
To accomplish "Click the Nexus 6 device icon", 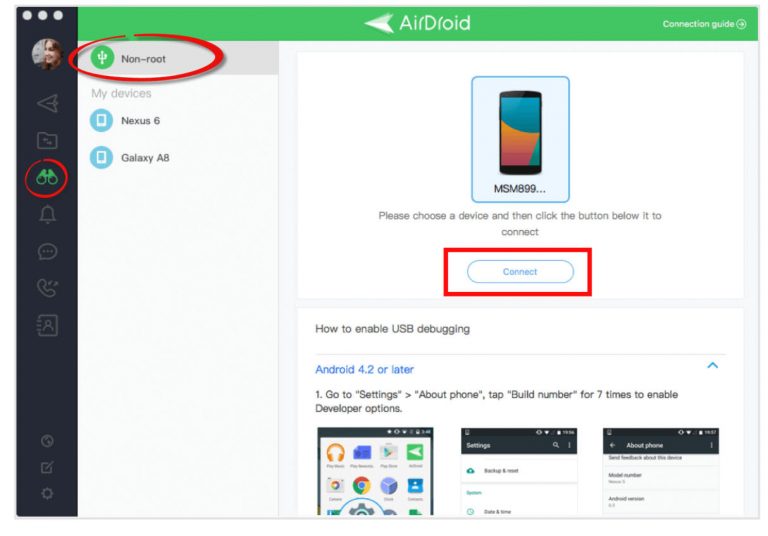I will pyautogui.click(x=101, y=120).
